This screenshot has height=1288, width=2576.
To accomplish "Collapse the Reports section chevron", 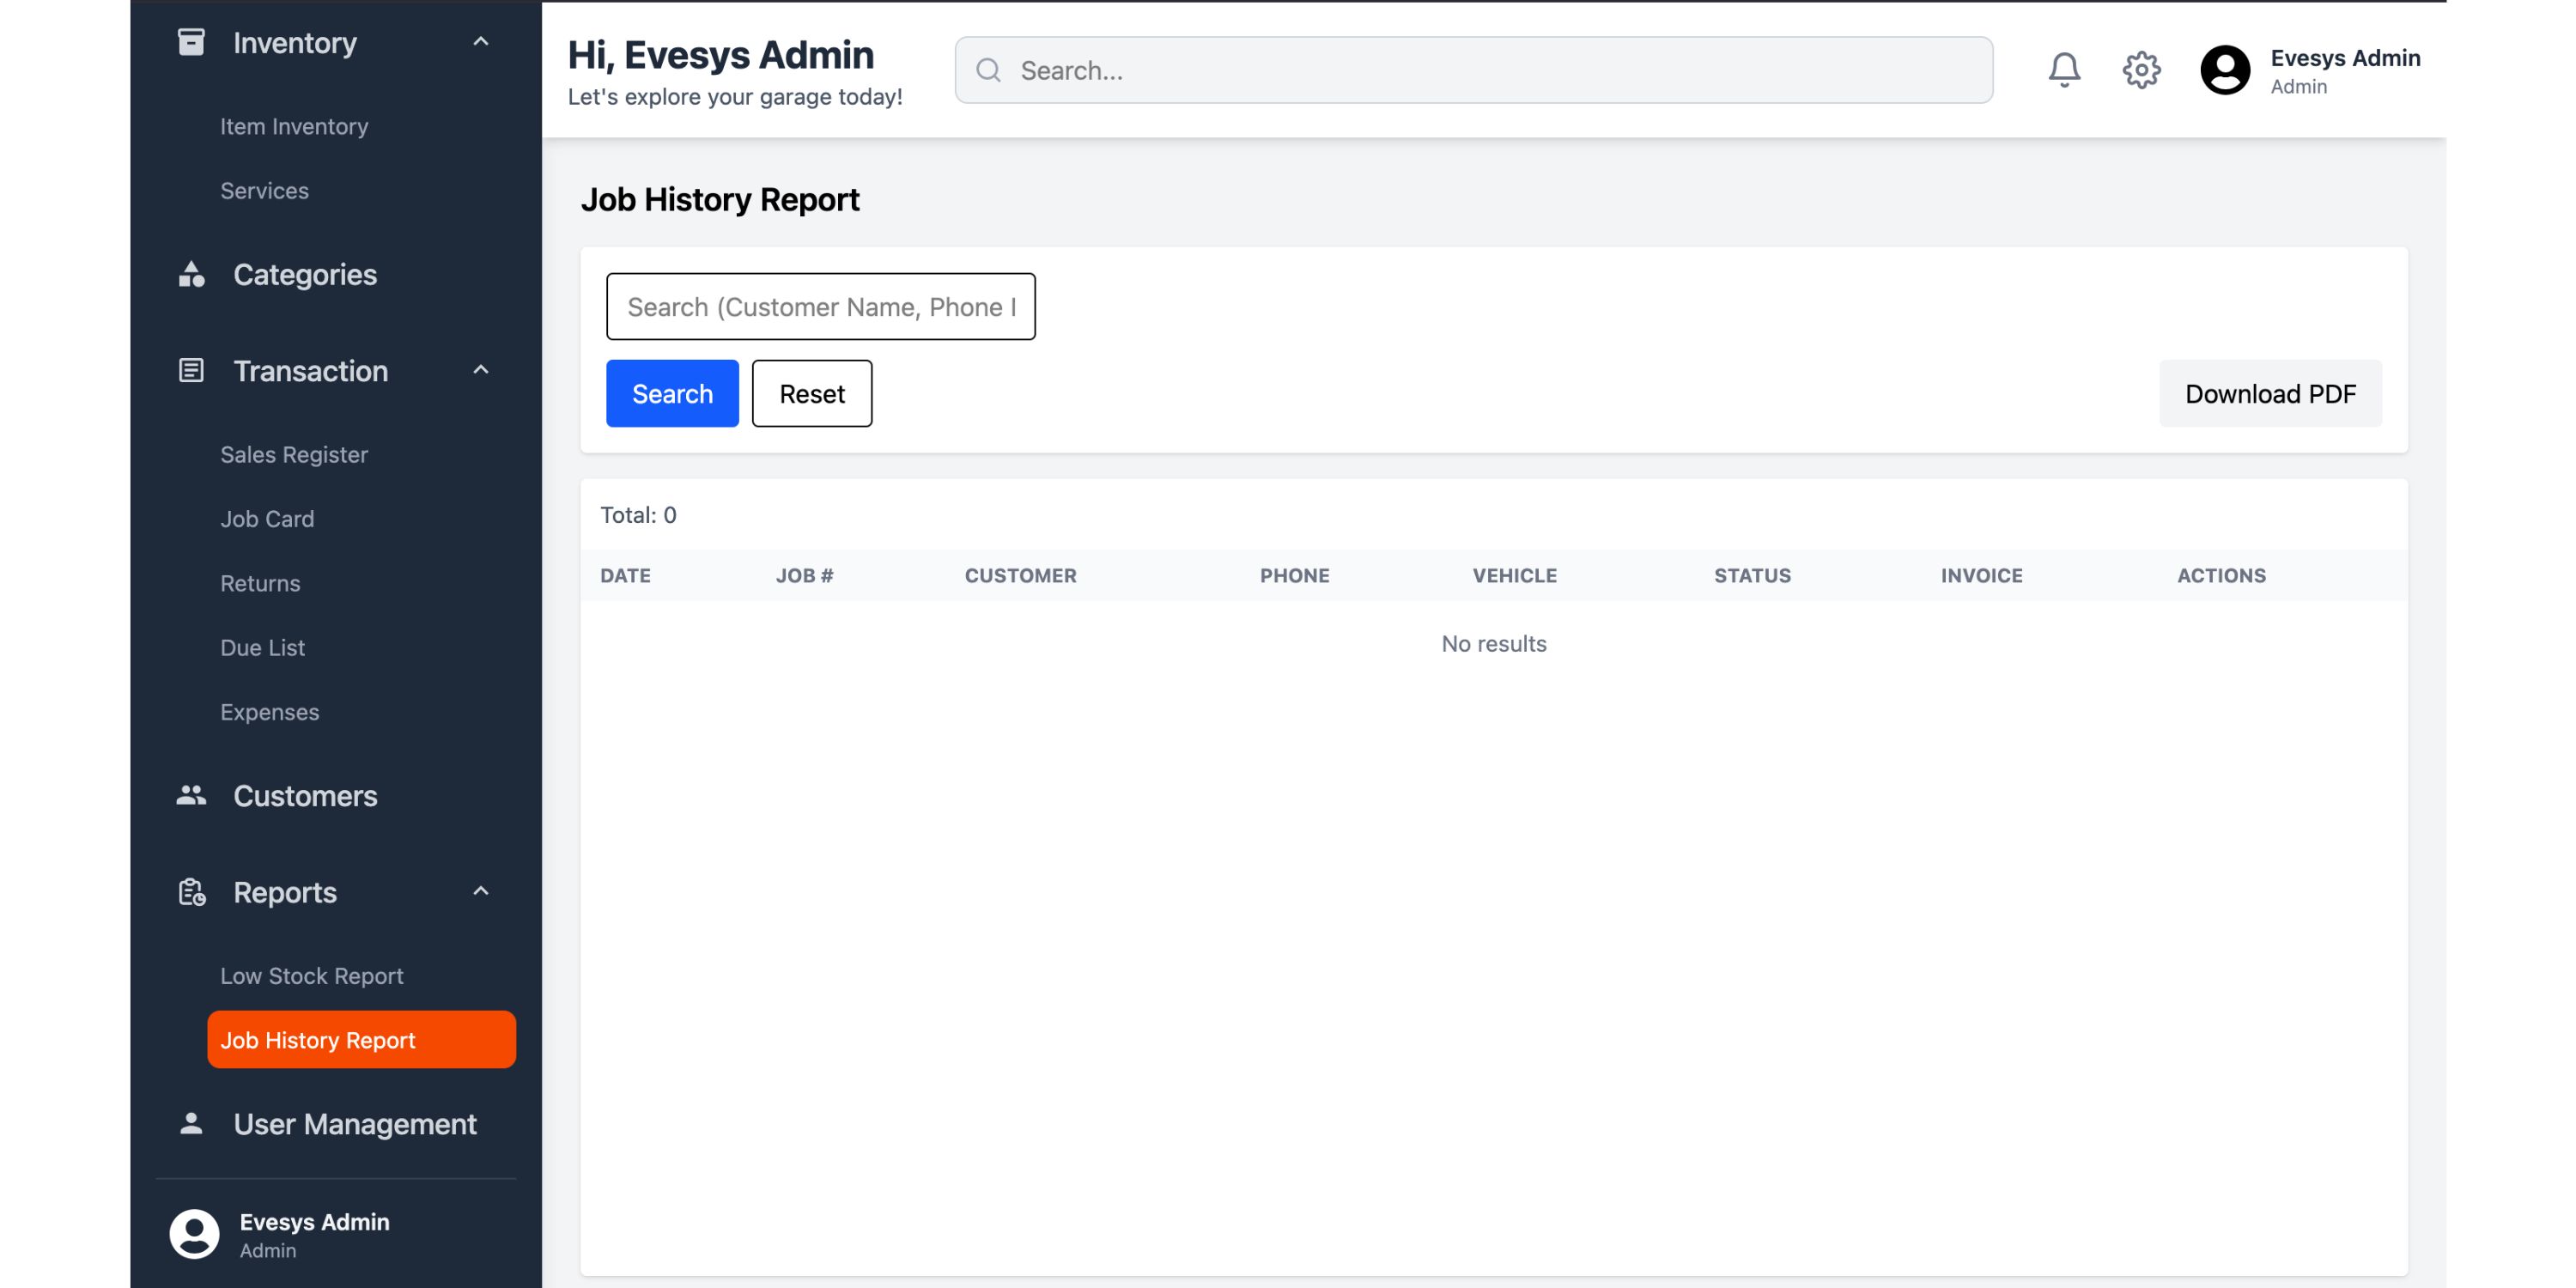I will 481,891.
